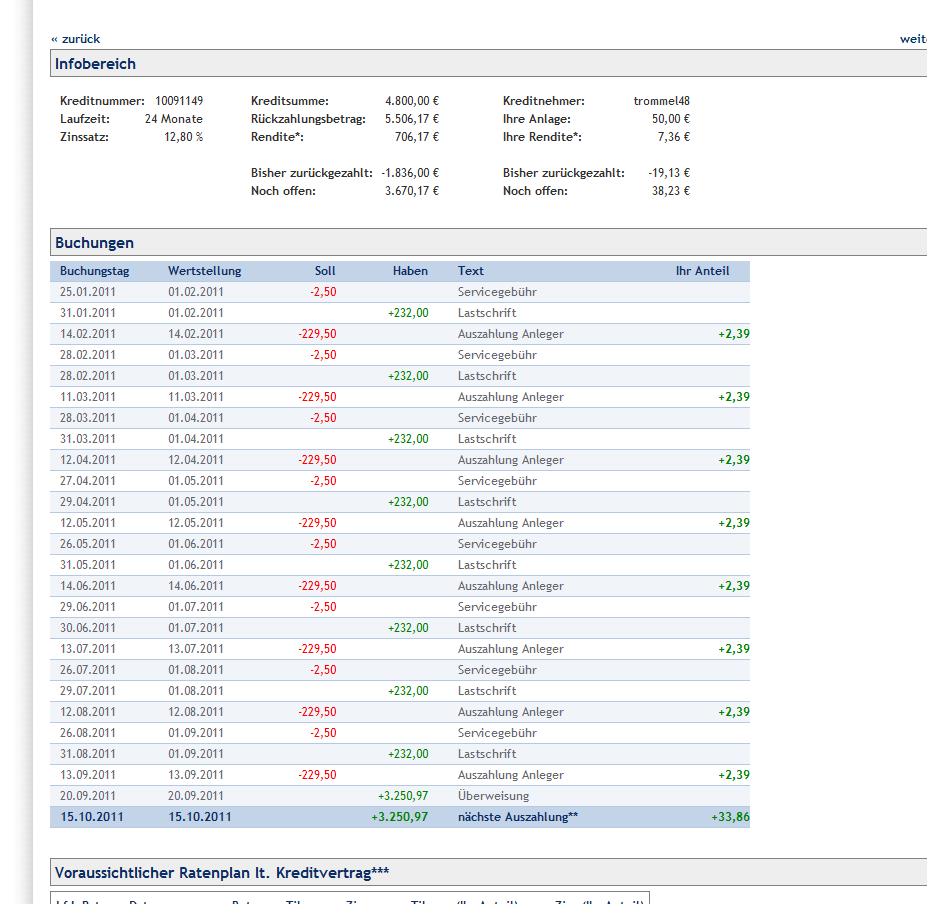Follow the partially visible weiter link
The image size is (927, 904).
click(913, 39)
